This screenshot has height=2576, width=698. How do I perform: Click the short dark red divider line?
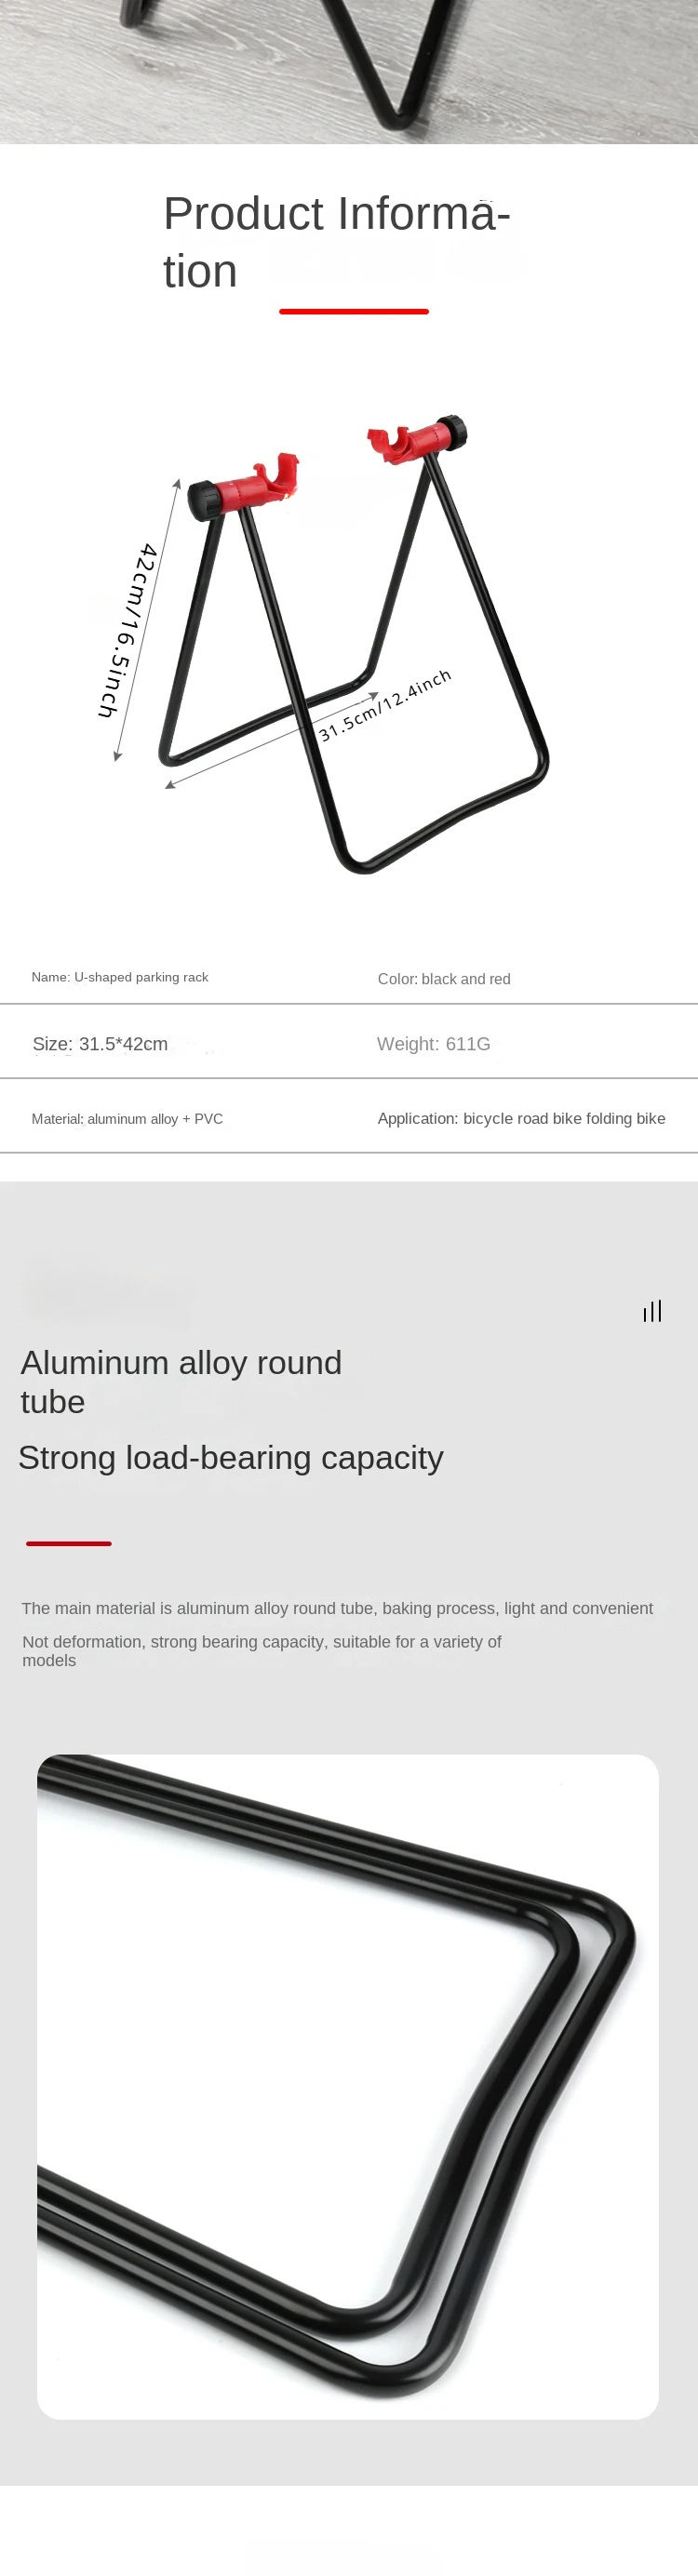pyautogui.click(x=69, y=1544)
